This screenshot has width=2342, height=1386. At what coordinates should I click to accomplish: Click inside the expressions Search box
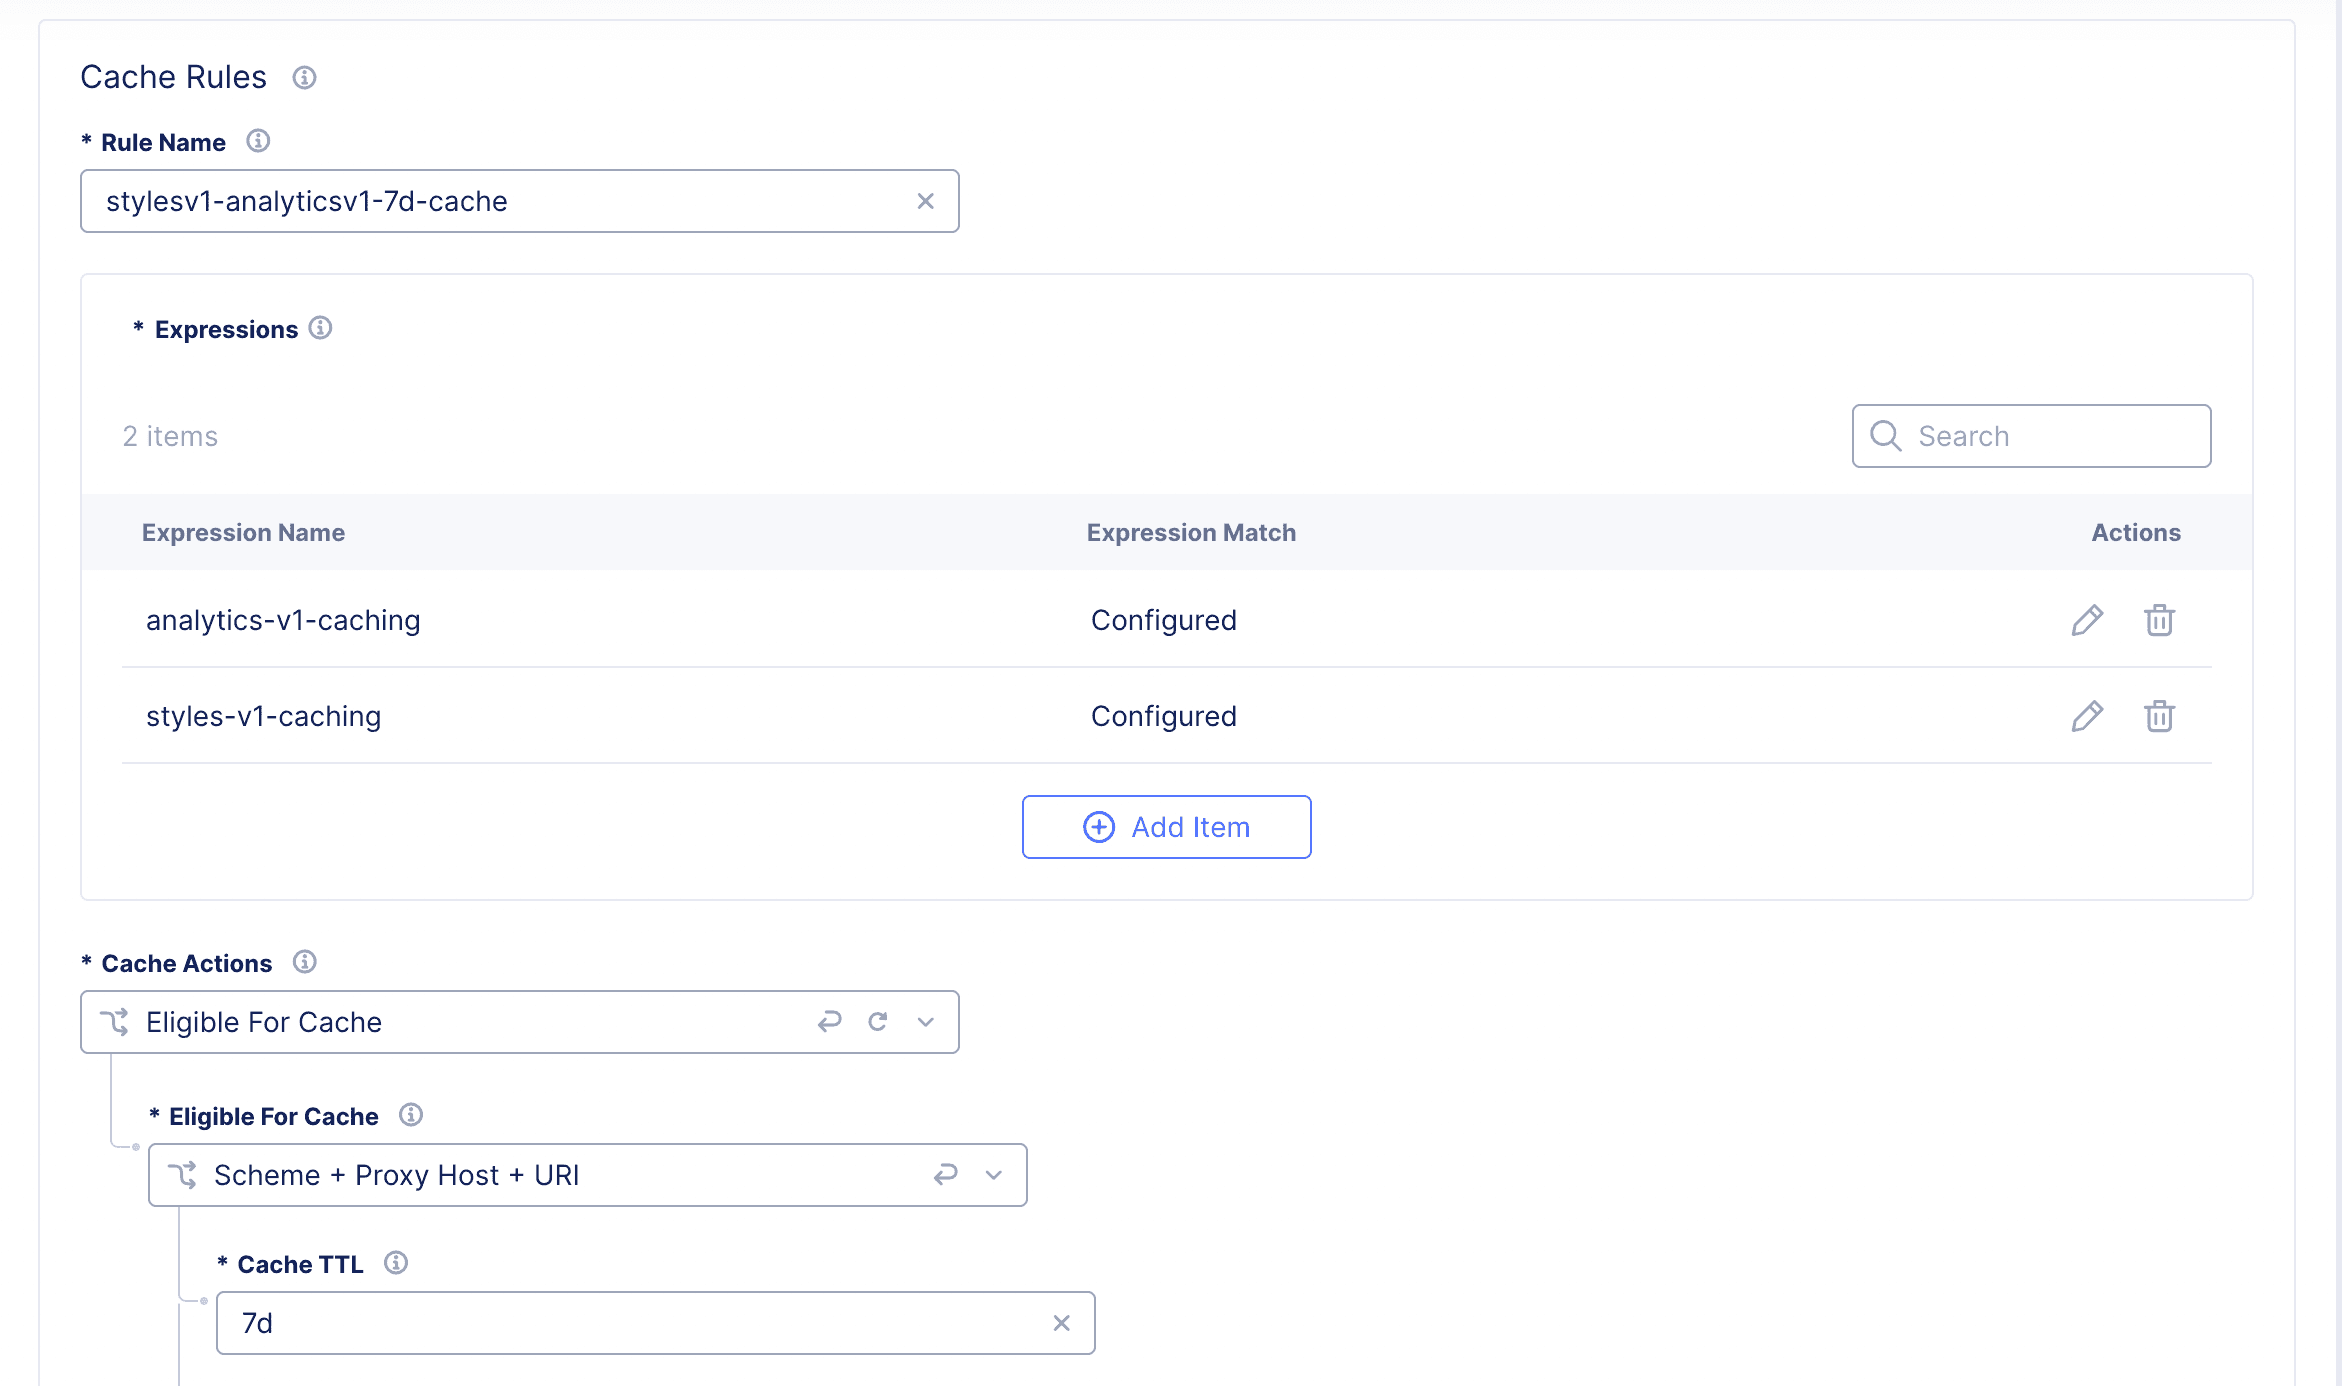2030,436
